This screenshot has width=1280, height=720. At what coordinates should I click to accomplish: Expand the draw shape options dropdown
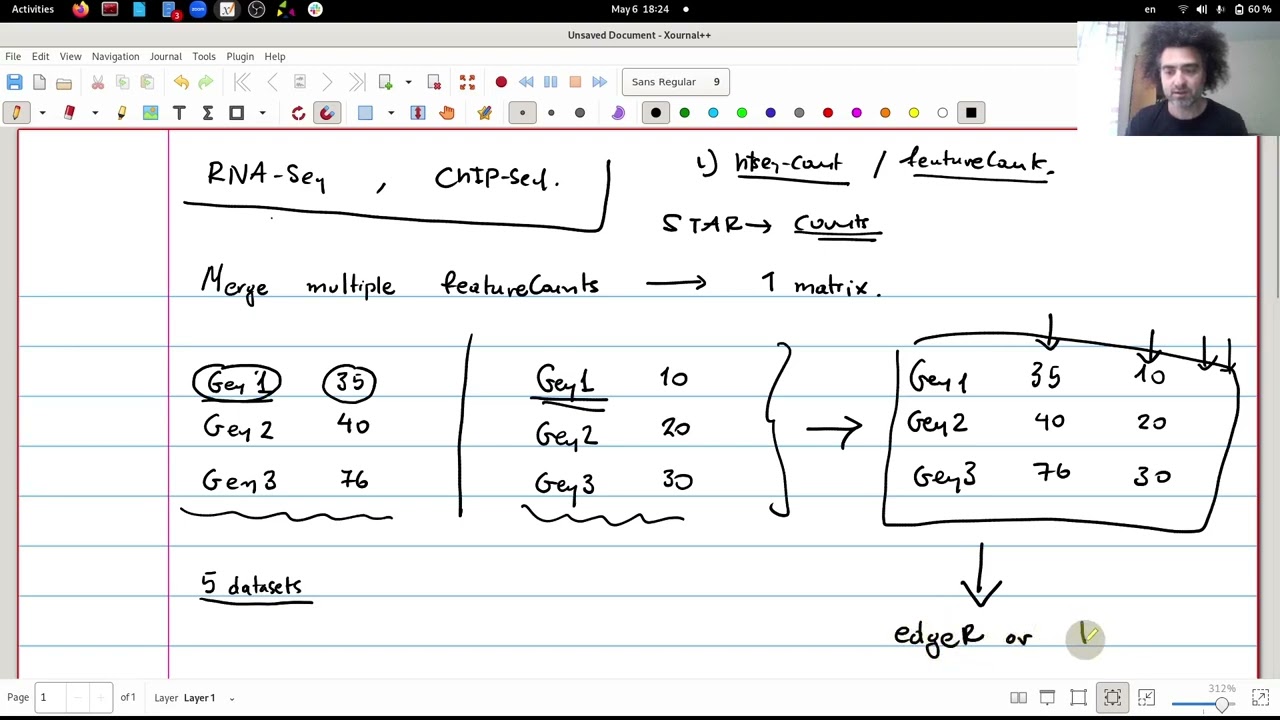point(262,113)
